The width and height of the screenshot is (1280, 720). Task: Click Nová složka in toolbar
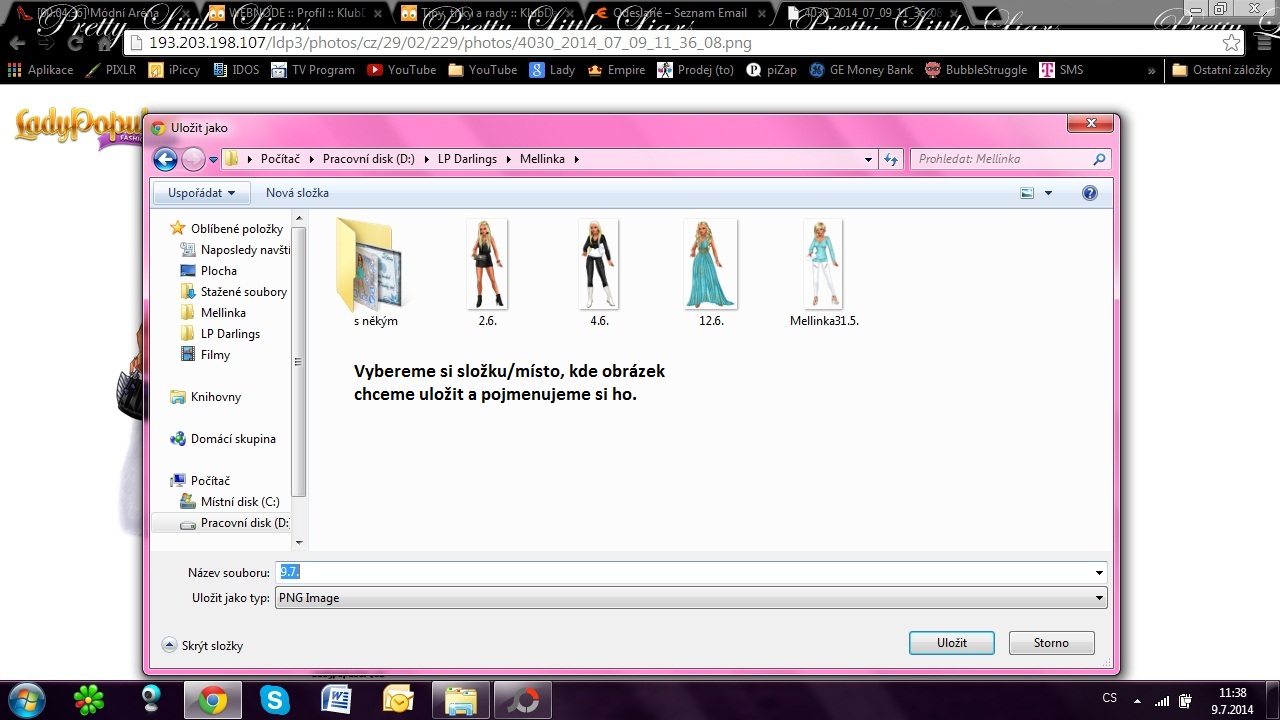(x=297, y=193)
